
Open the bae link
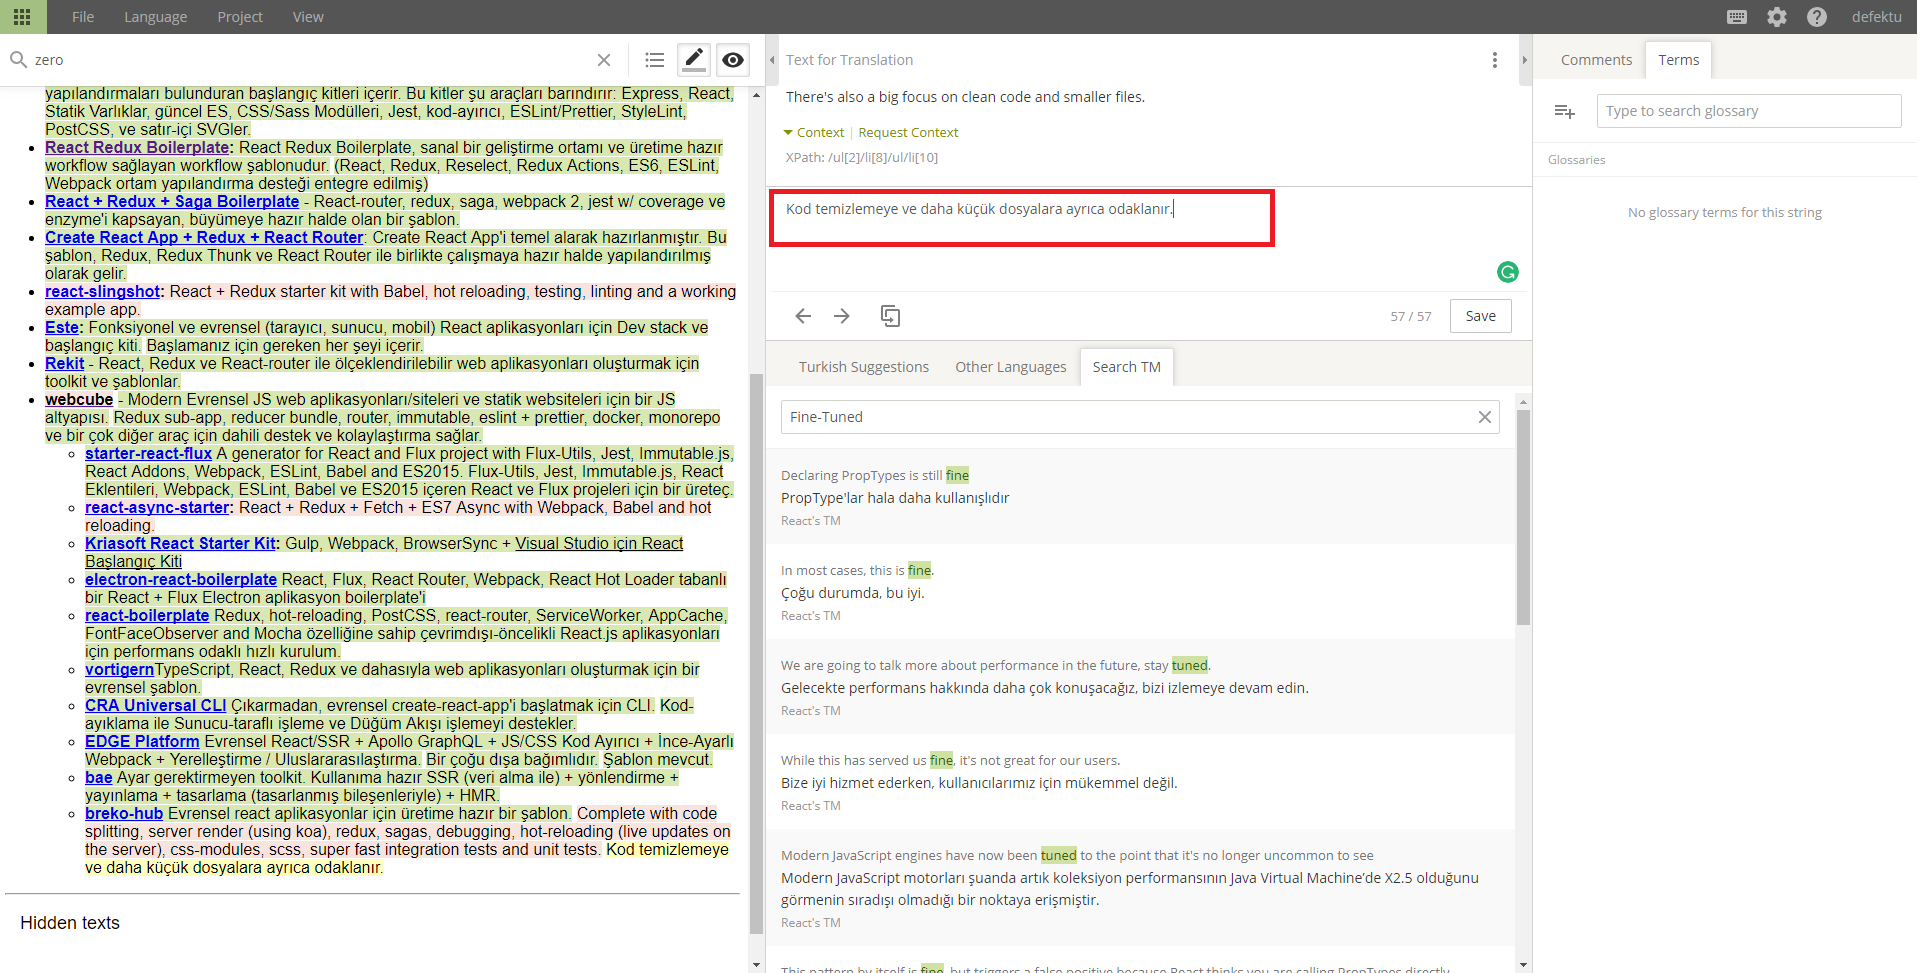99,778
